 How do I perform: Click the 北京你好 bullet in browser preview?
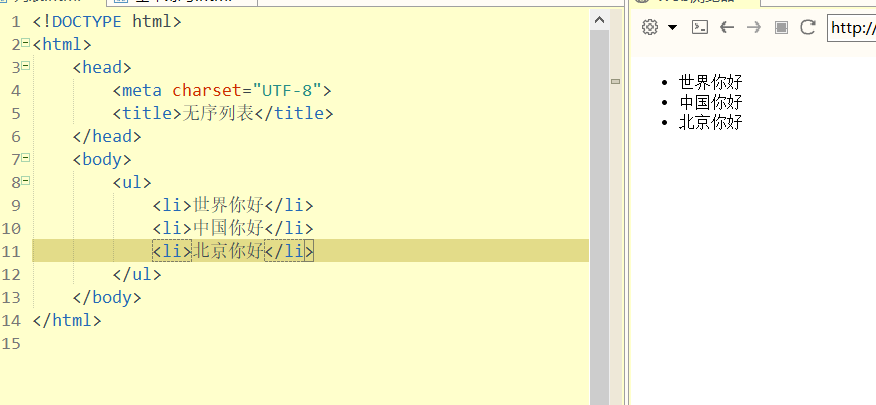pyautogui.click(x=711, y=122)
